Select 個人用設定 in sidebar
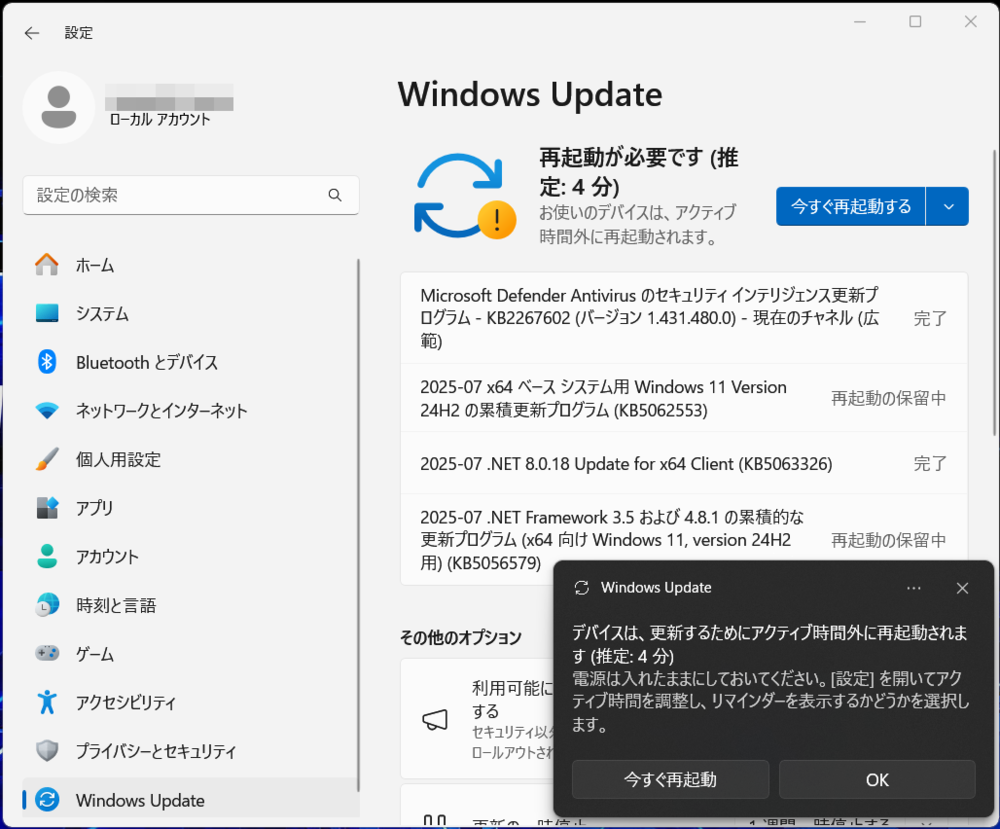 [190, 459]
